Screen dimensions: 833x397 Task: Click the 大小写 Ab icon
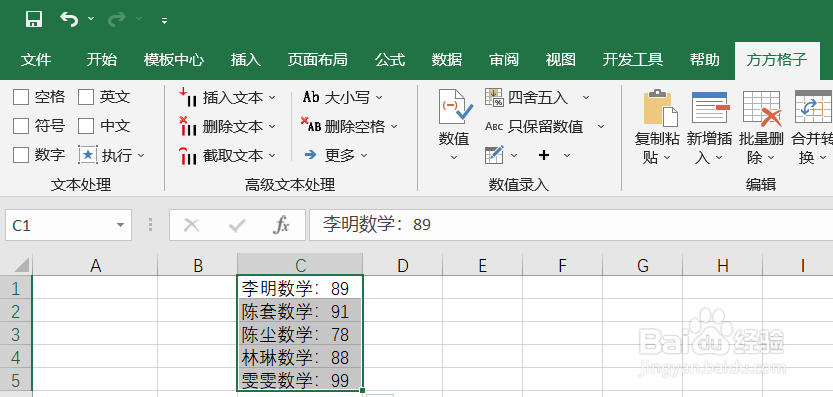tap(311, 97)
